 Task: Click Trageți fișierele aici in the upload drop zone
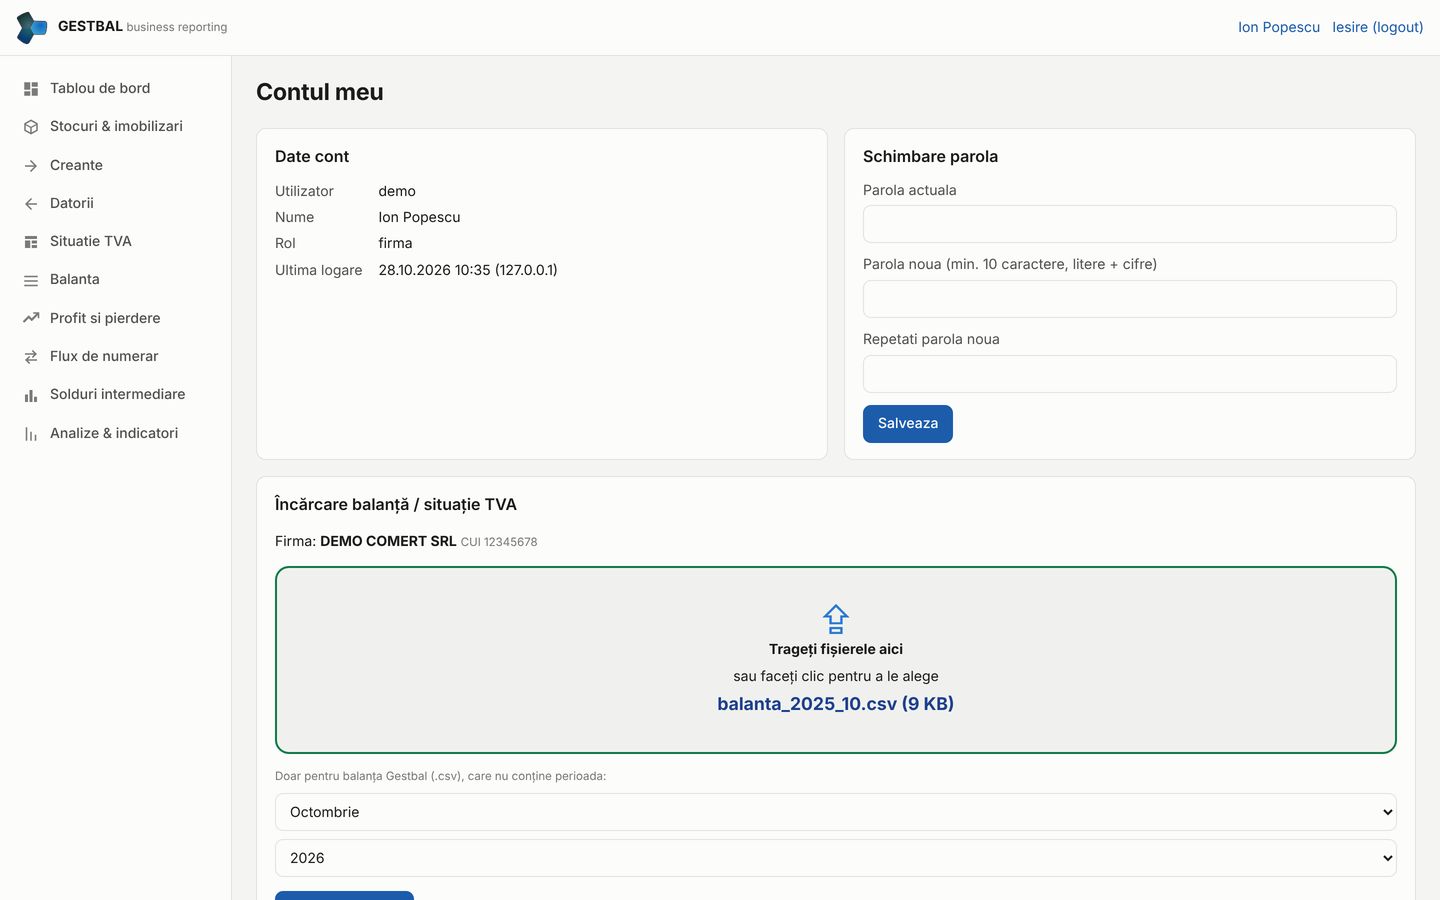836,649
